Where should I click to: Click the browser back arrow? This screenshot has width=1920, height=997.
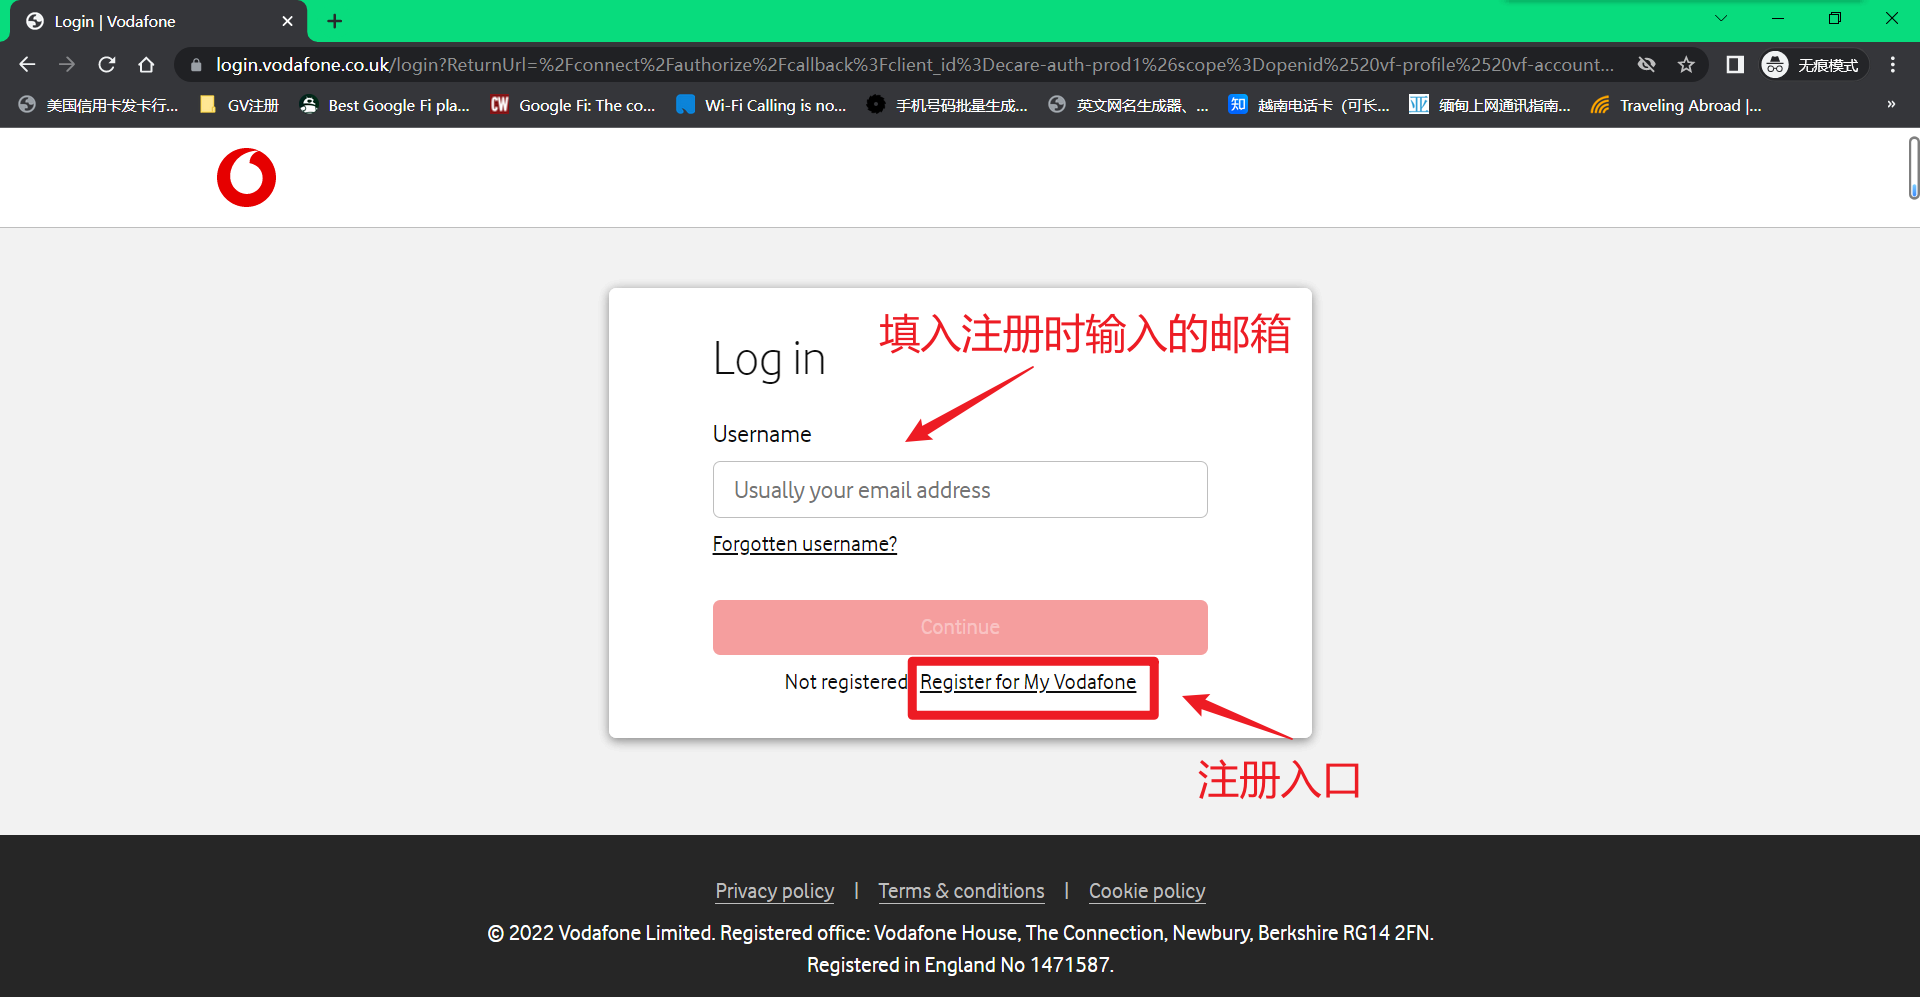pos(27,65)
